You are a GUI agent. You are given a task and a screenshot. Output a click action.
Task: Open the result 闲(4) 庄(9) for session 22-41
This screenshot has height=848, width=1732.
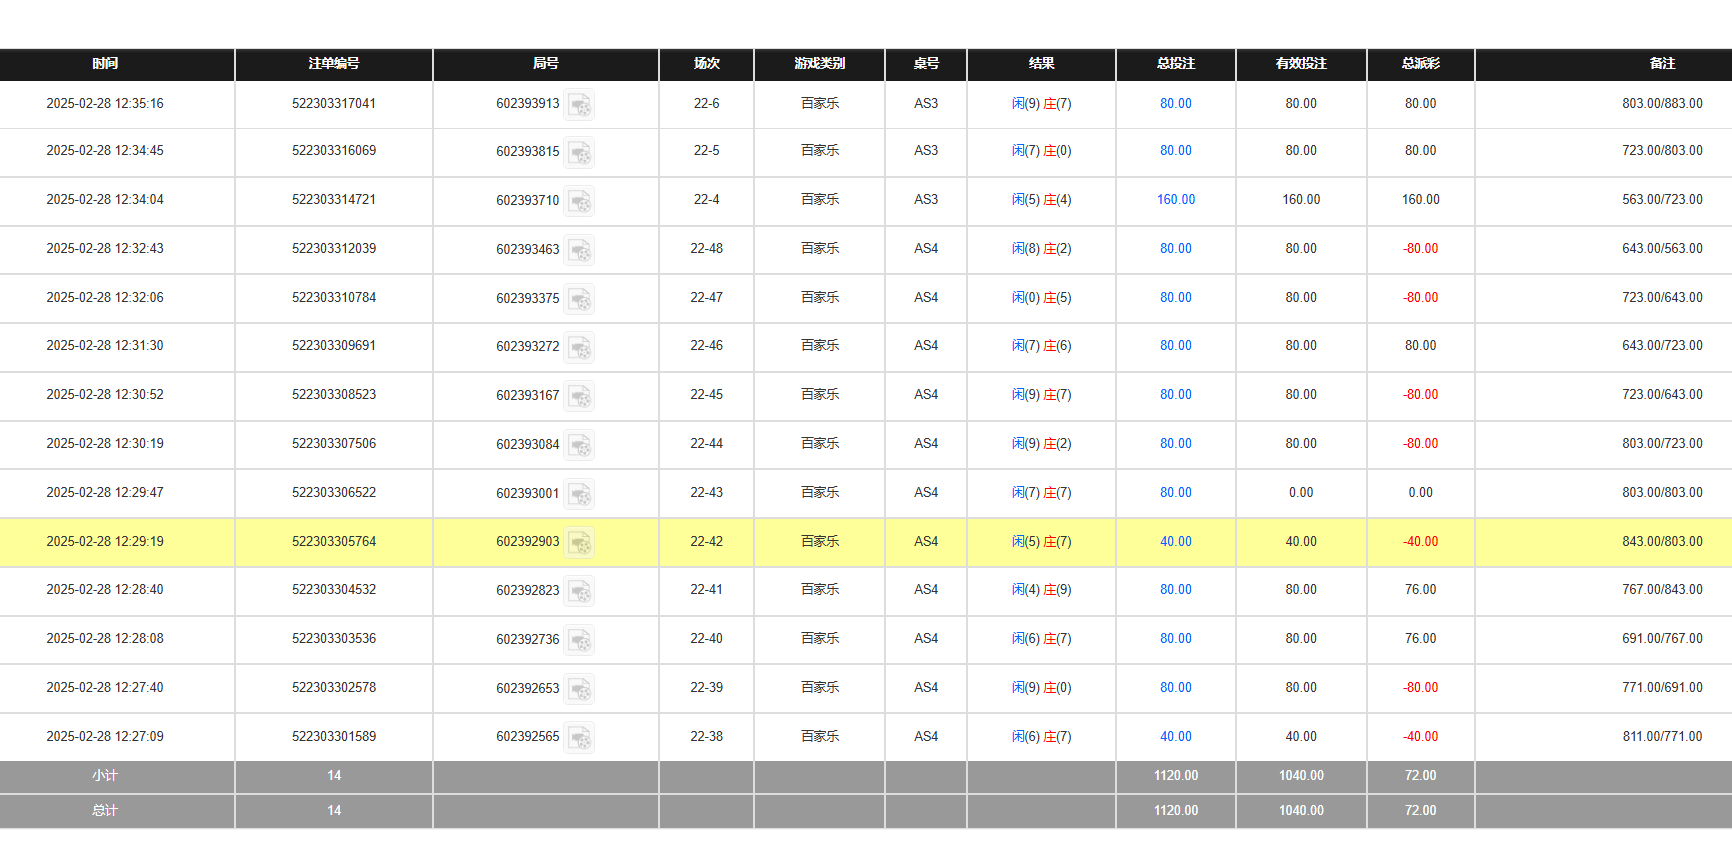(1041, 590)
